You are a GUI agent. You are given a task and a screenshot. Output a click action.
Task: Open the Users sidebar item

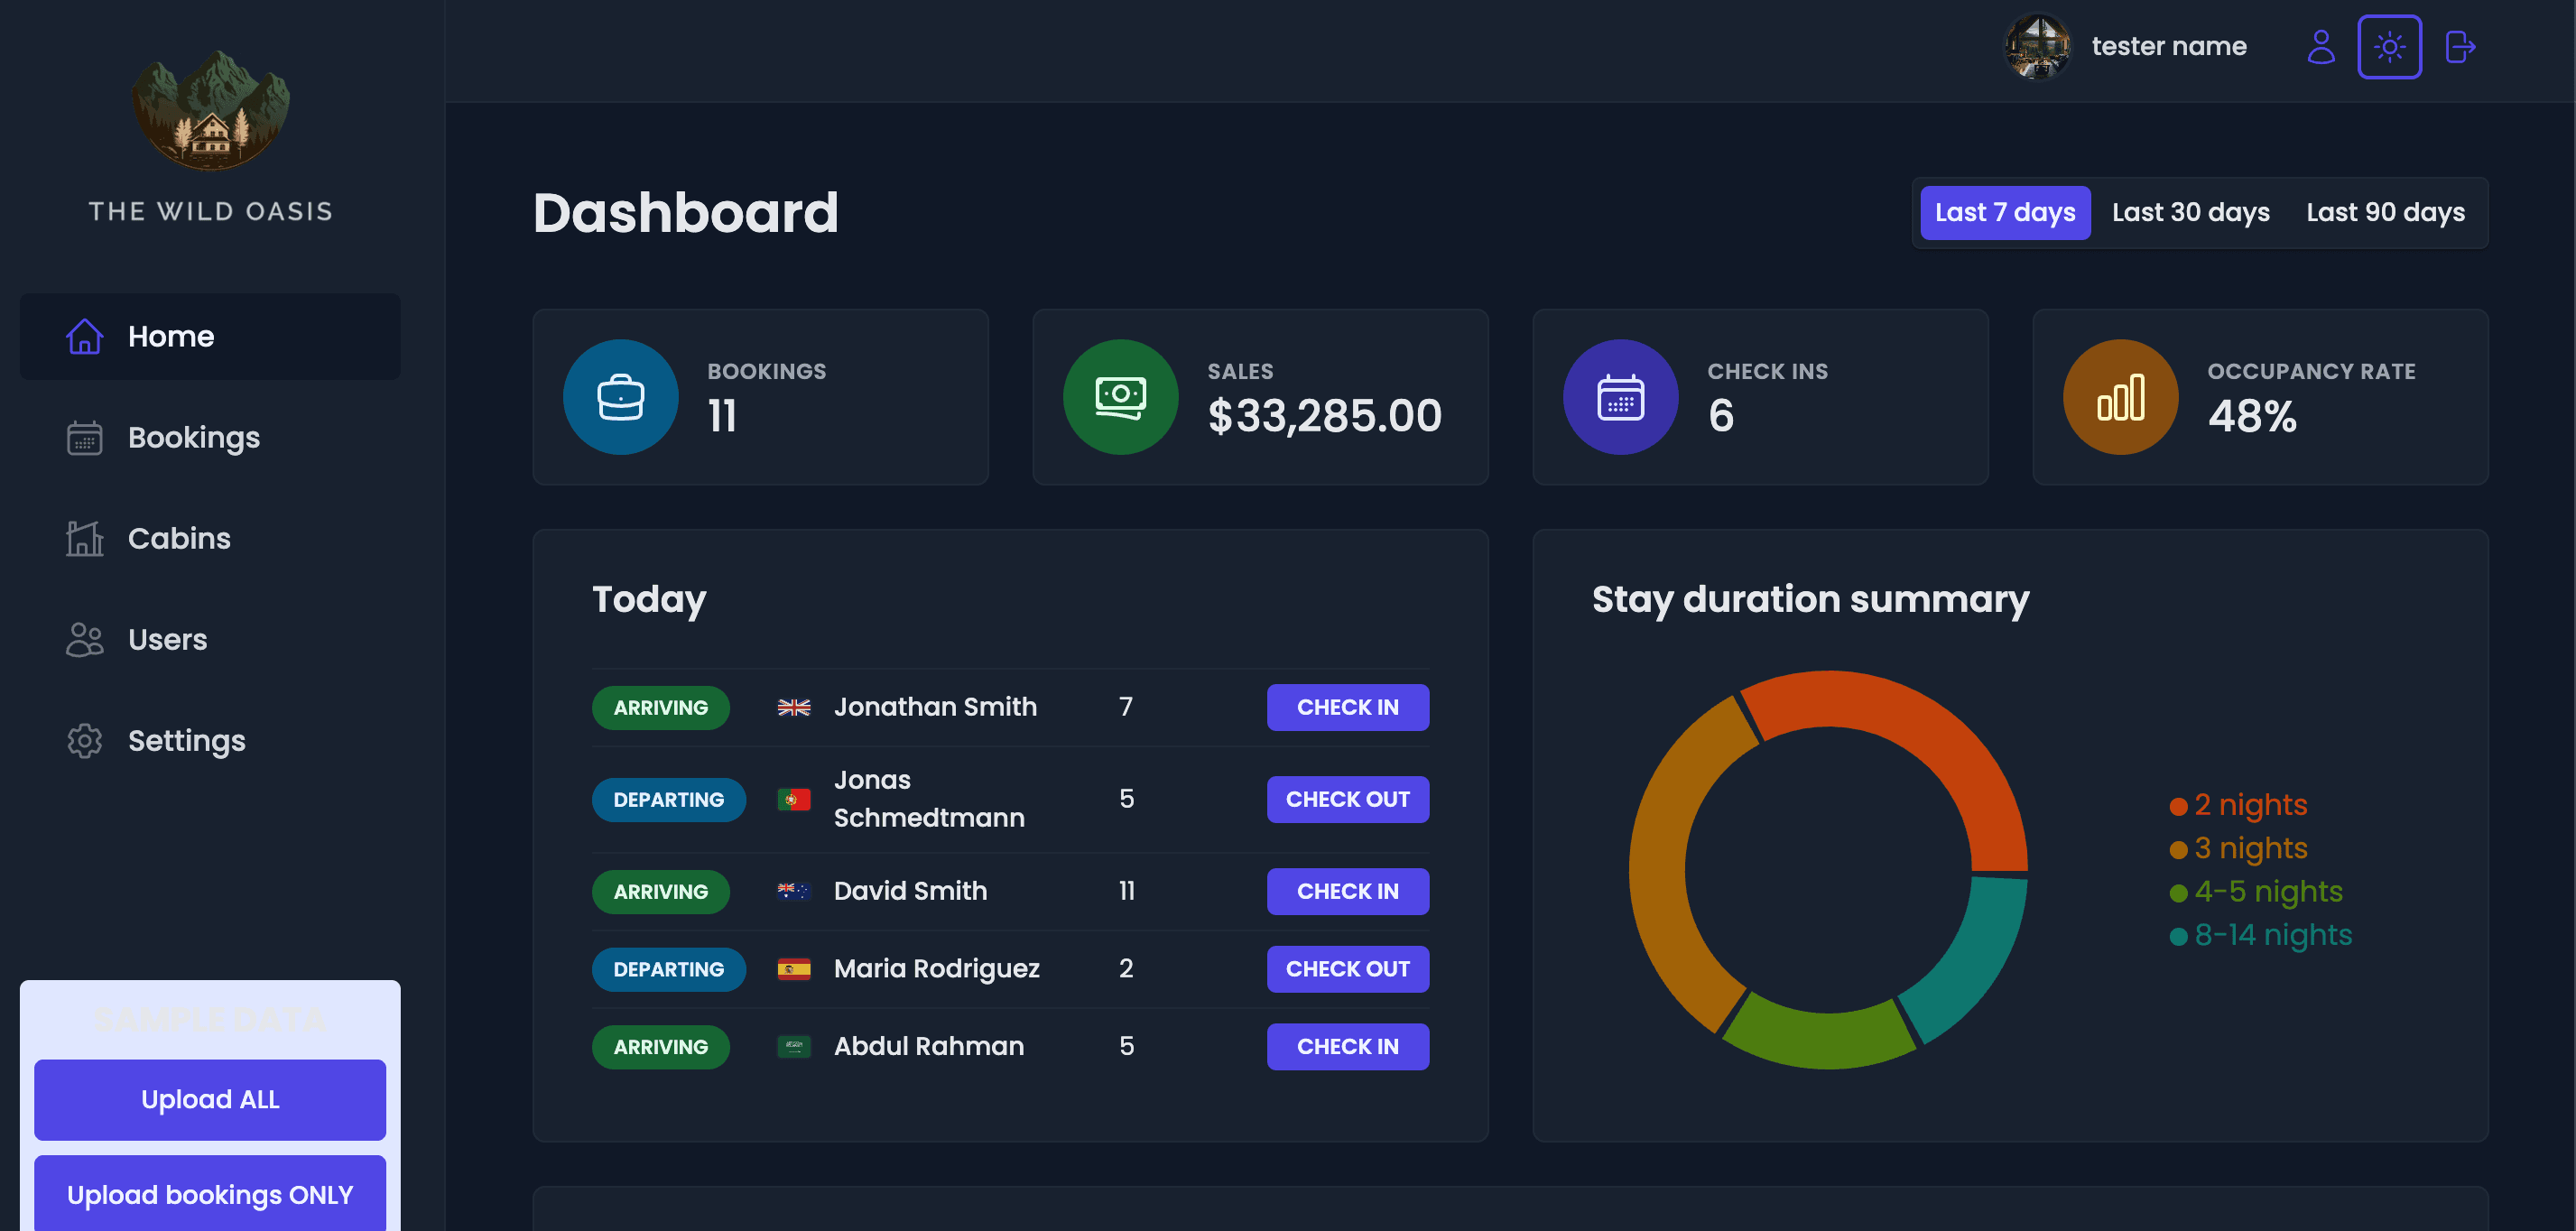click(x=167, y=640)
